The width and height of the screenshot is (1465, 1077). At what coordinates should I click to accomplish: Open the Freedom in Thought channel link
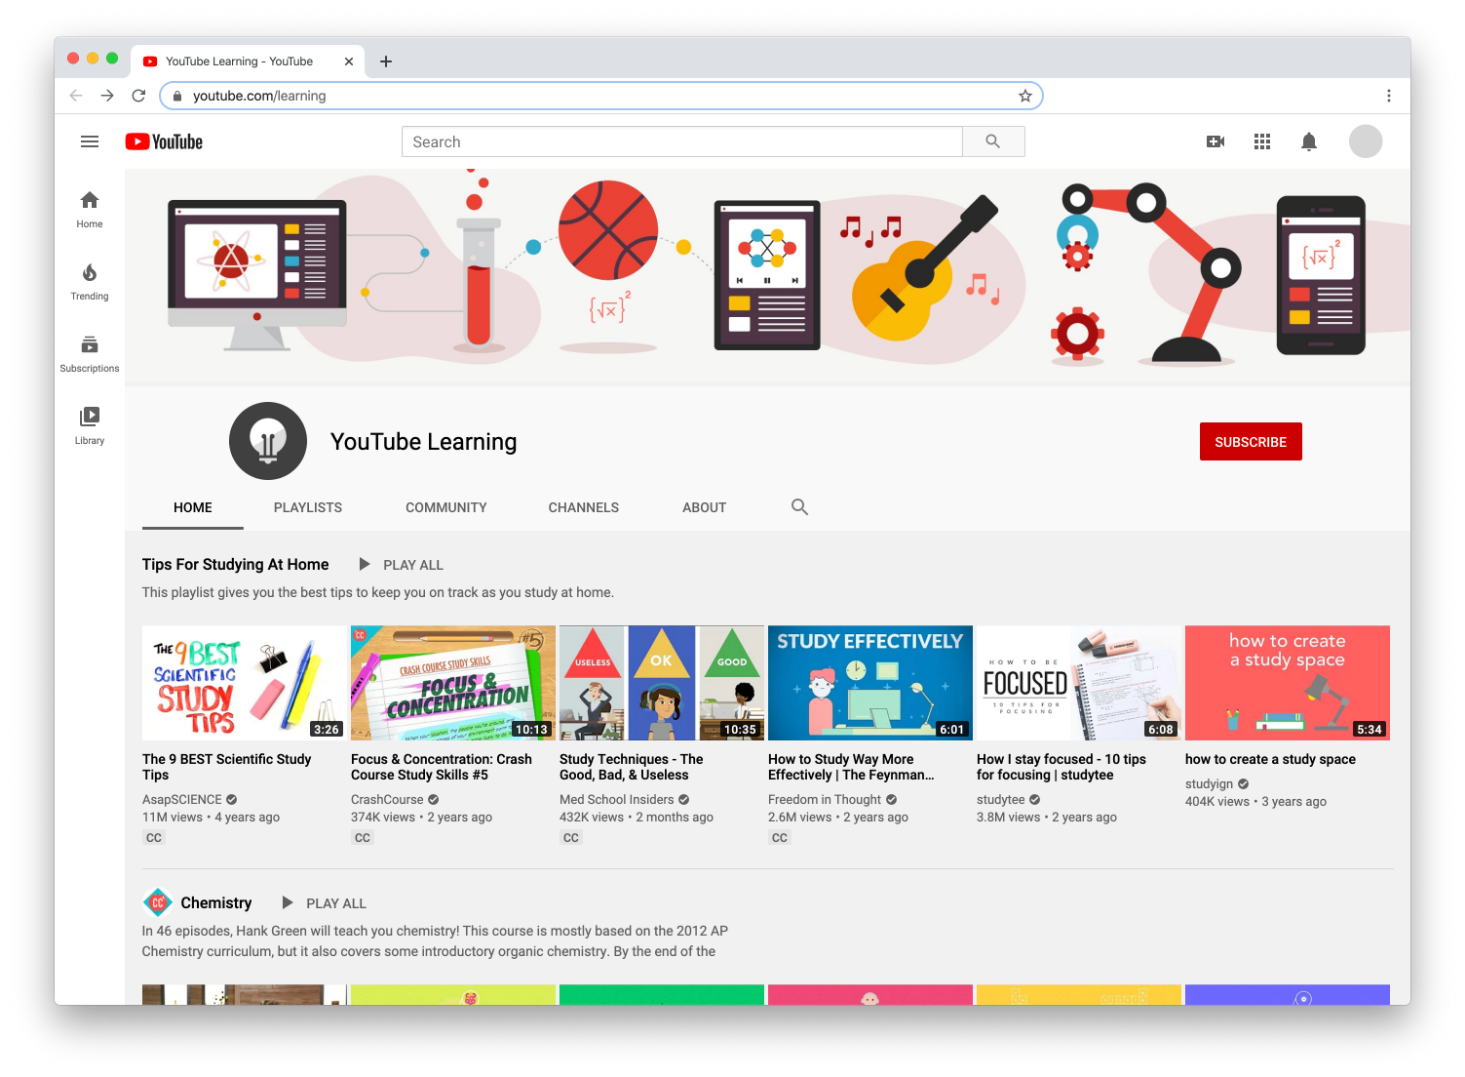tap(825, 800)
